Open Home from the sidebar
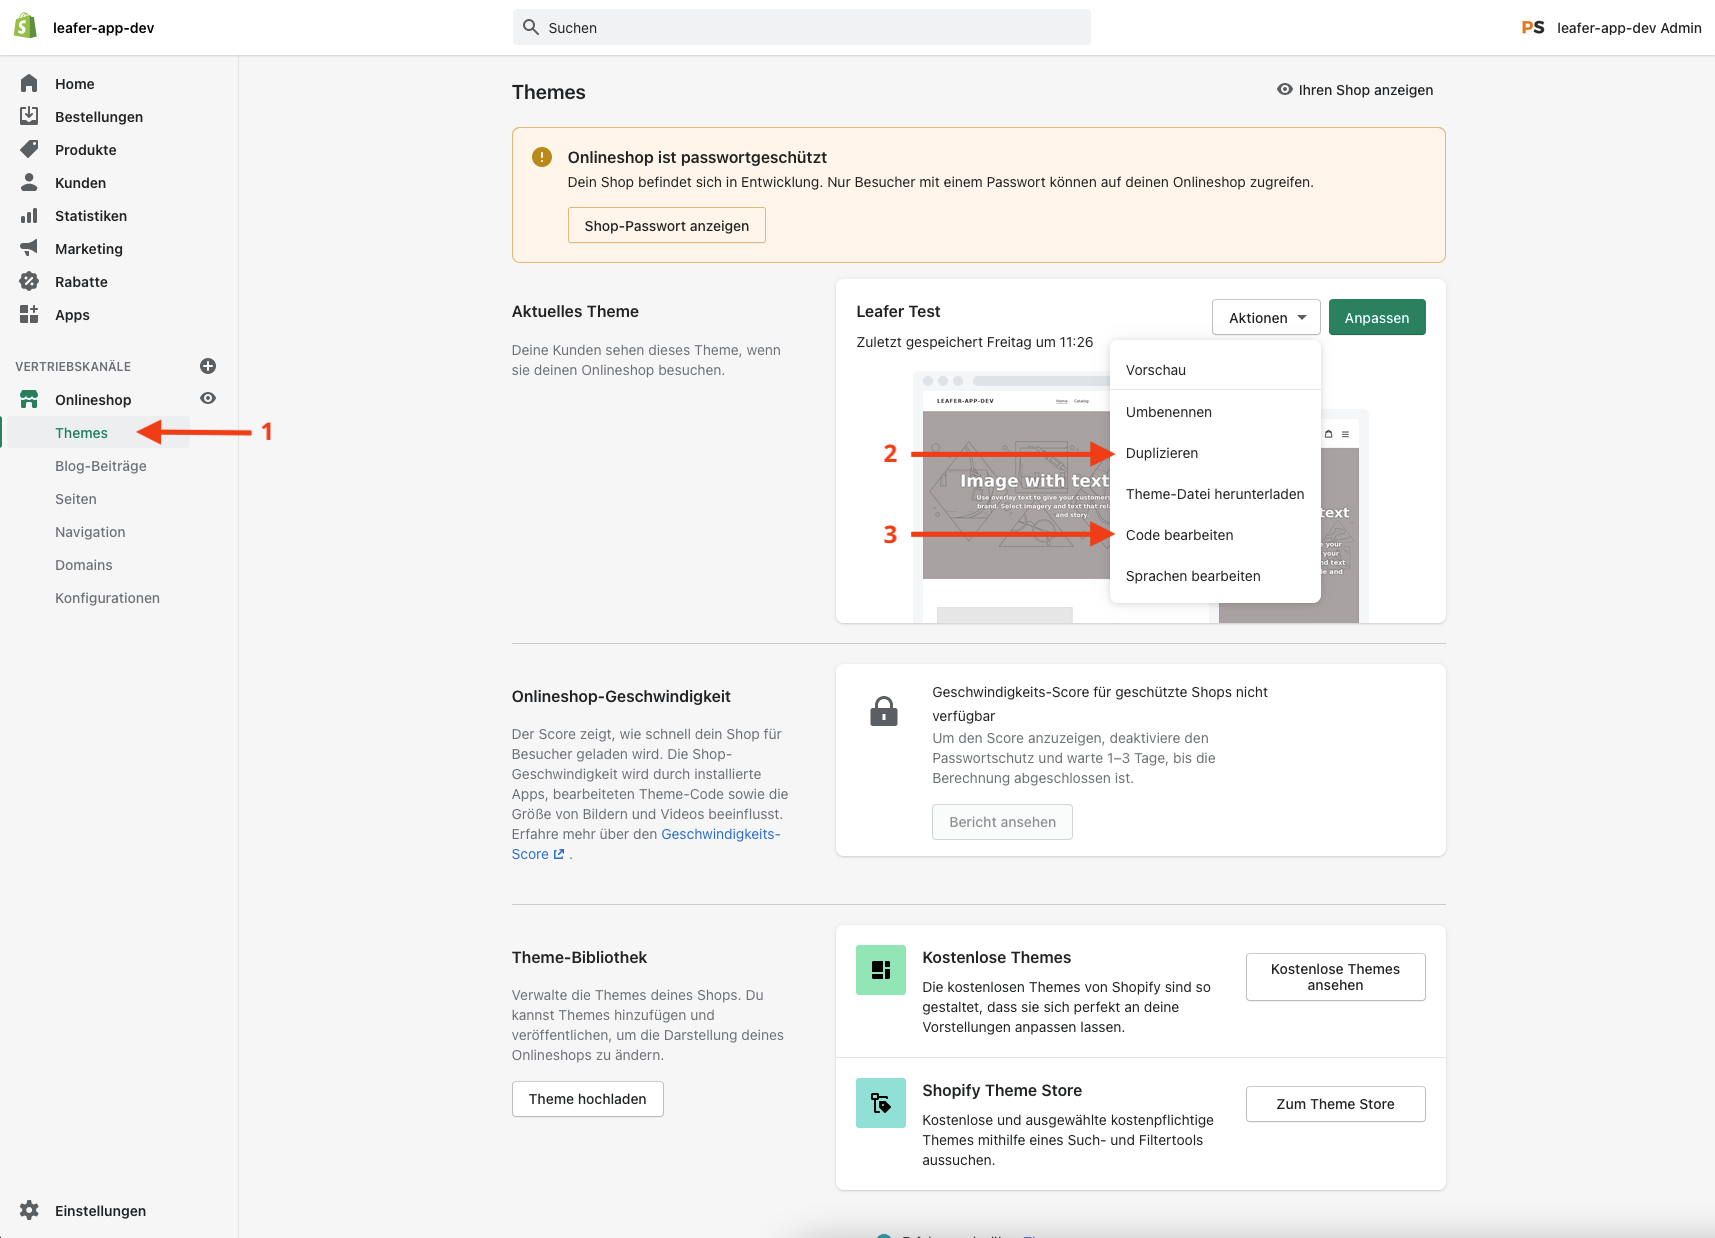This screenshot has width=1715, height=1238. pyautogui.click(x=74, y=83)
